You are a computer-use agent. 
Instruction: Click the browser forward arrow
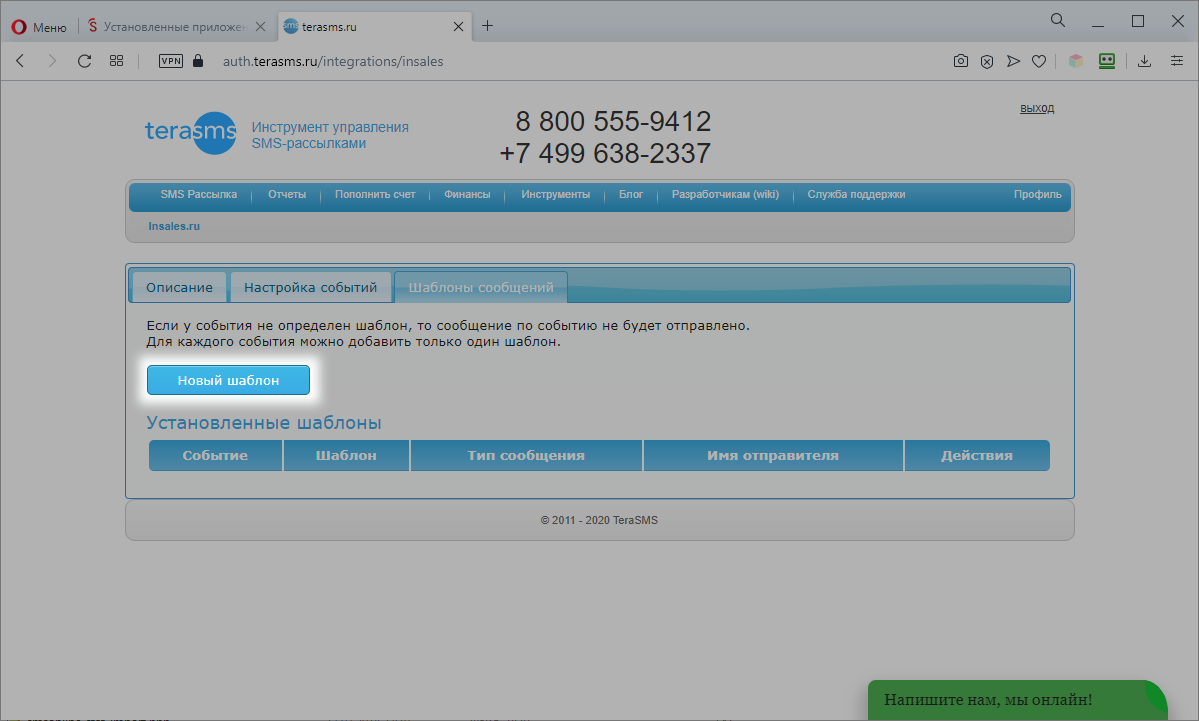click(52, 61)
